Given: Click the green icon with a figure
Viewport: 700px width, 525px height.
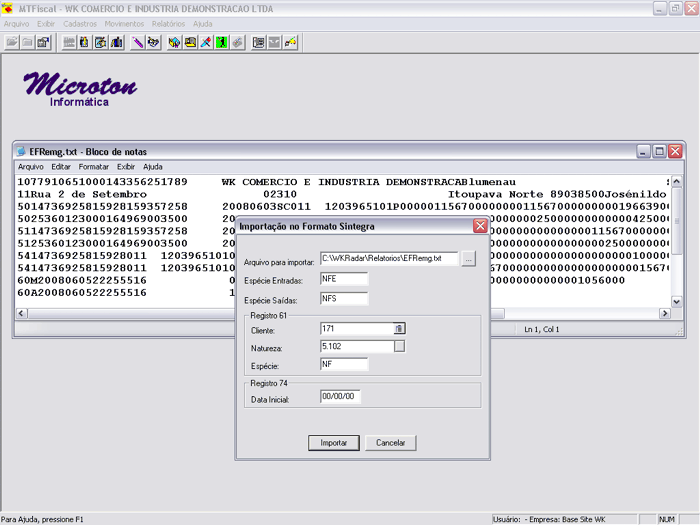Looking at the screenshot, I should point(222,42).
